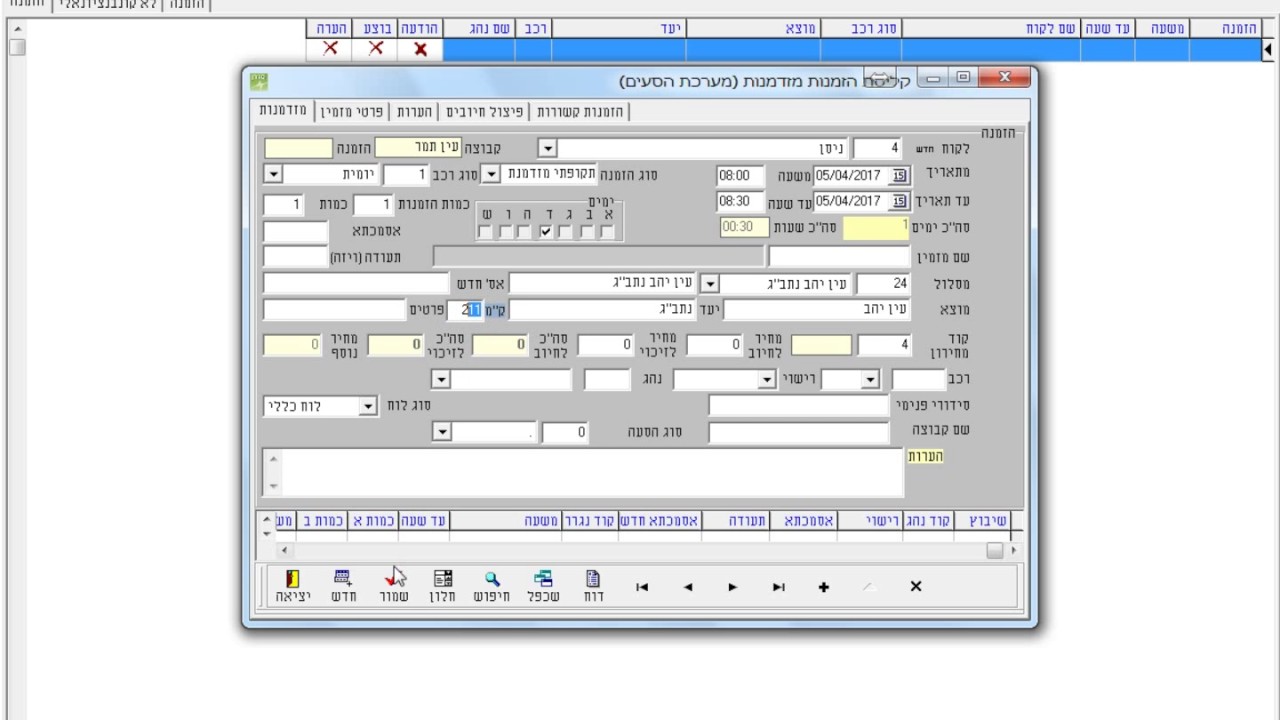Screen dimensions: 1280x720
Task: Open calendar picker for מתאריך date
Action: 899,176
